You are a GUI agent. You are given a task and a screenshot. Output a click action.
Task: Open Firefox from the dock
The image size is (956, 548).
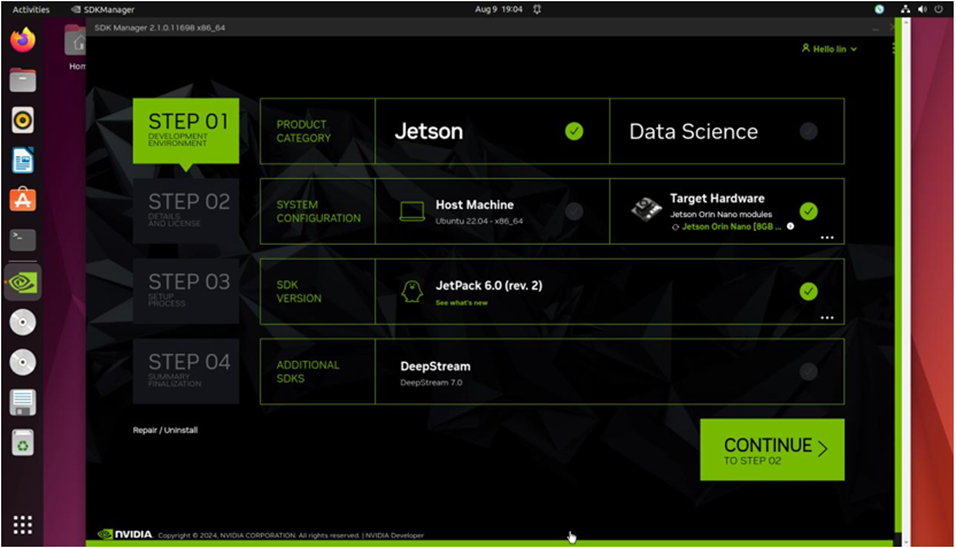23,40
